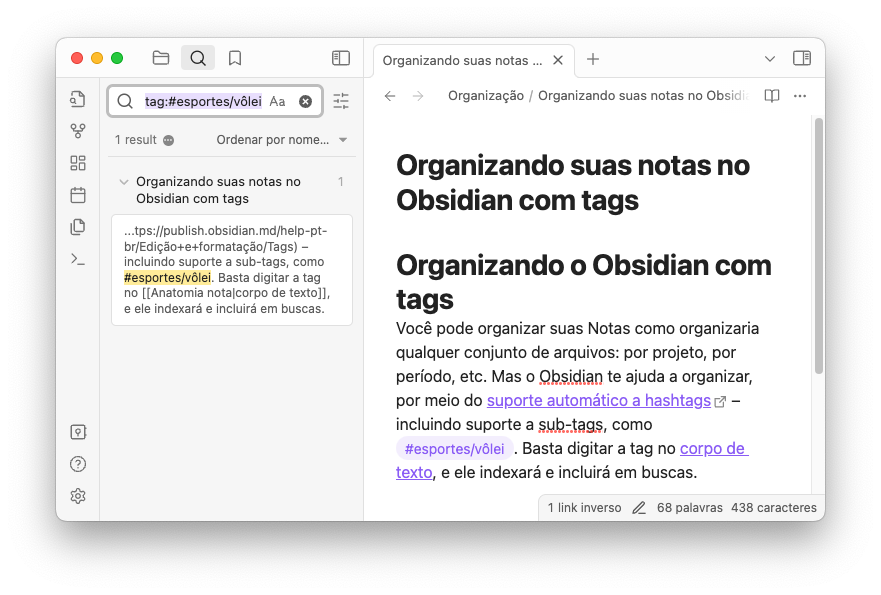Switch to the Files icon in the sidebar
The width and height of the screenshot is (881, 595).
coord(161,58)
